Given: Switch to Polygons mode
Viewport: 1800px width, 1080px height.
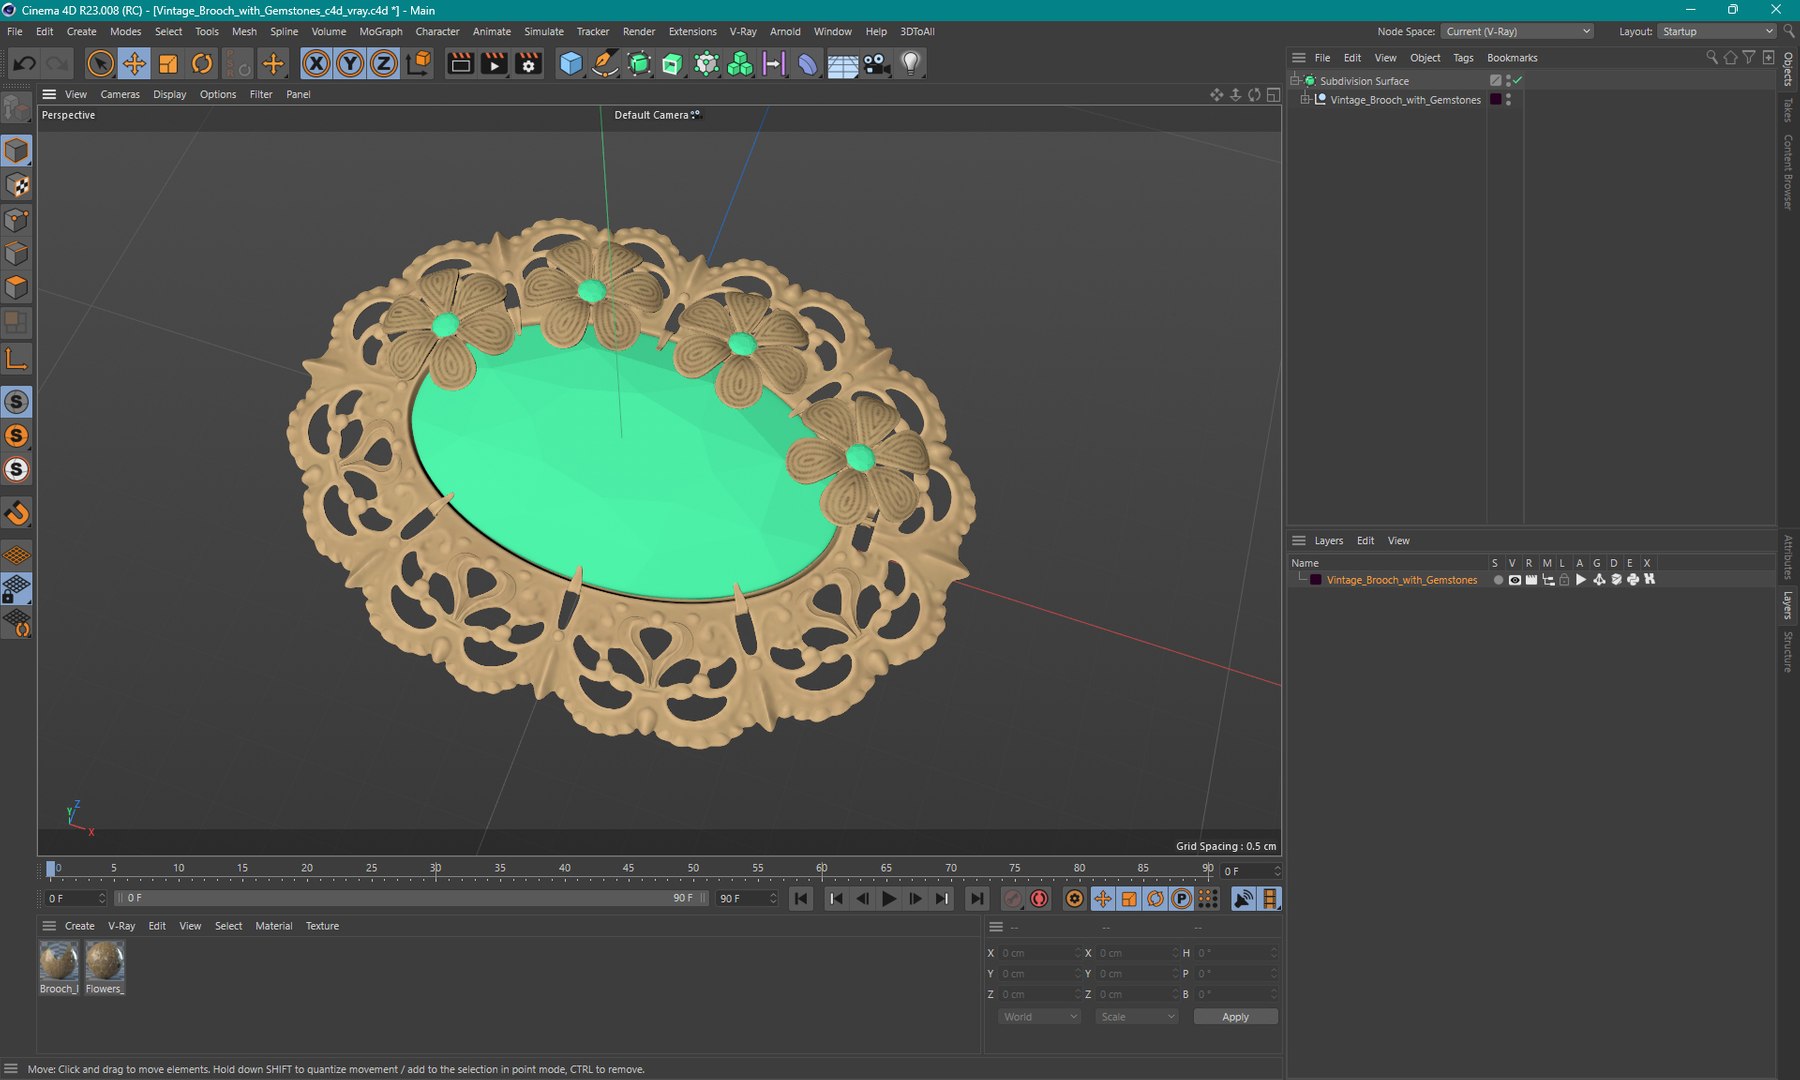Looking at the screenshot, I should pos(17,287).
